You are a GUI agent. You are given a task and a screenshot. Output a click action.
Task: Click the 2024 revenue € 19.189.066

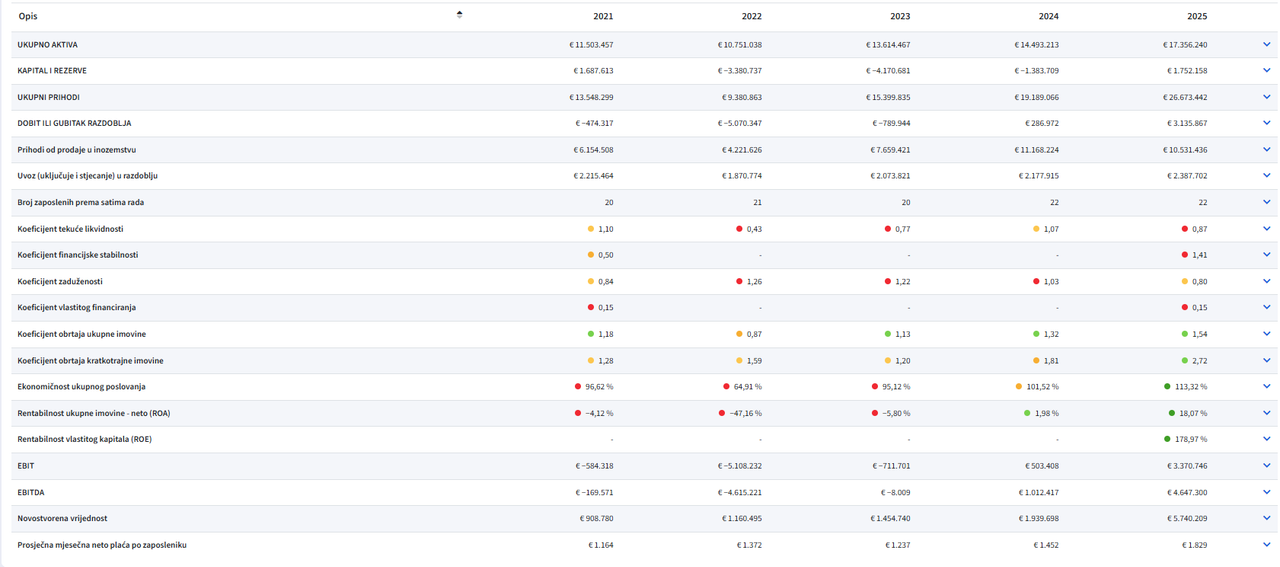click(1036, 97)
